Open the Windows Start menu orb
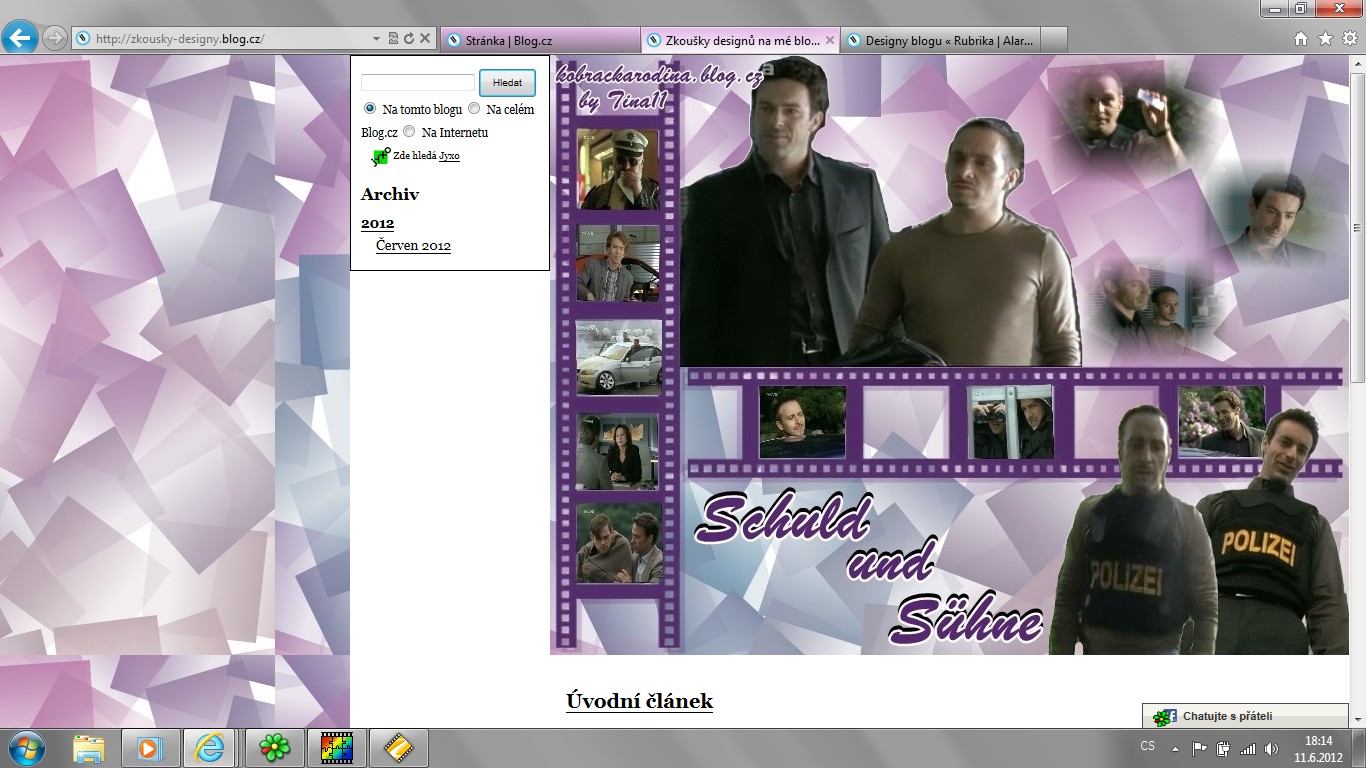 27,748
